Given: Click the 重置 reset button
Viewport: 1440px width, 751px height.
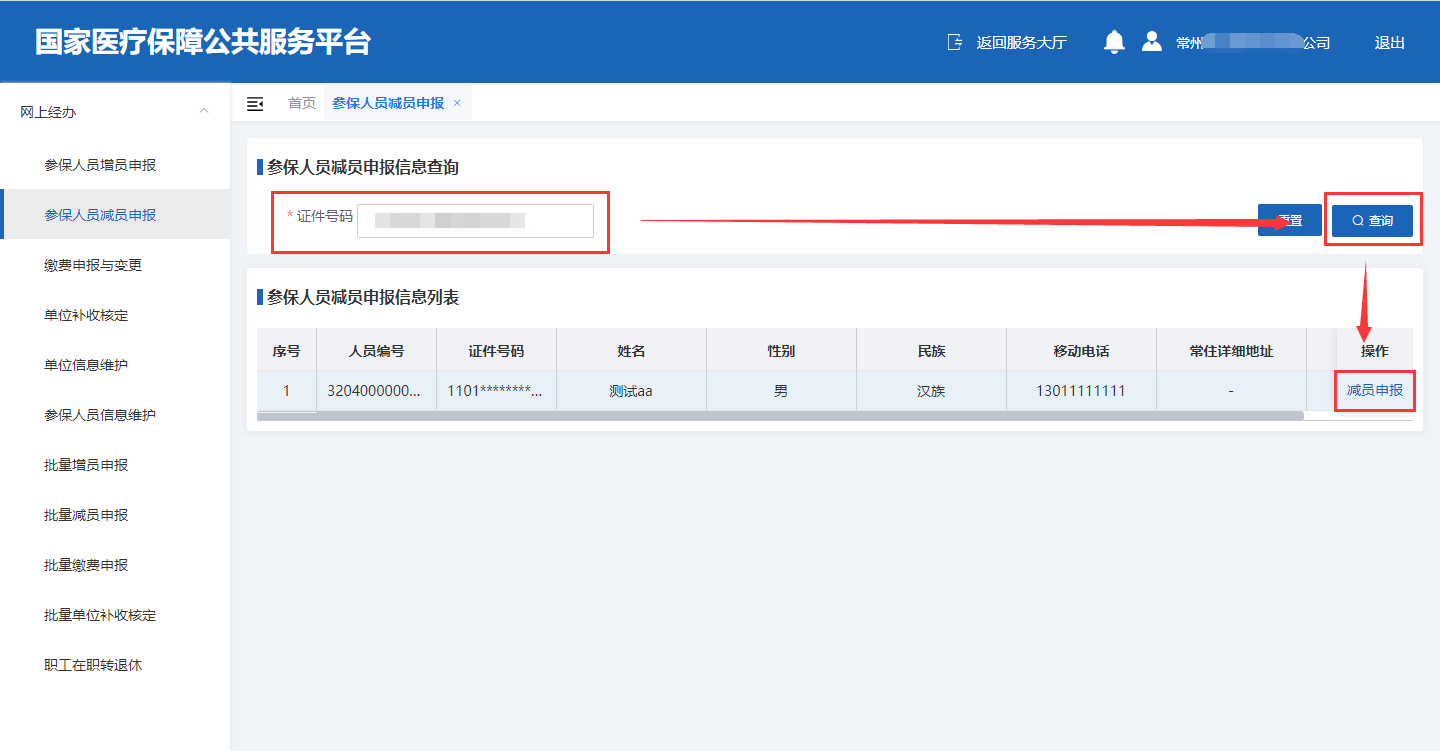Looking at the screenshot, I should coord(1289,221).
